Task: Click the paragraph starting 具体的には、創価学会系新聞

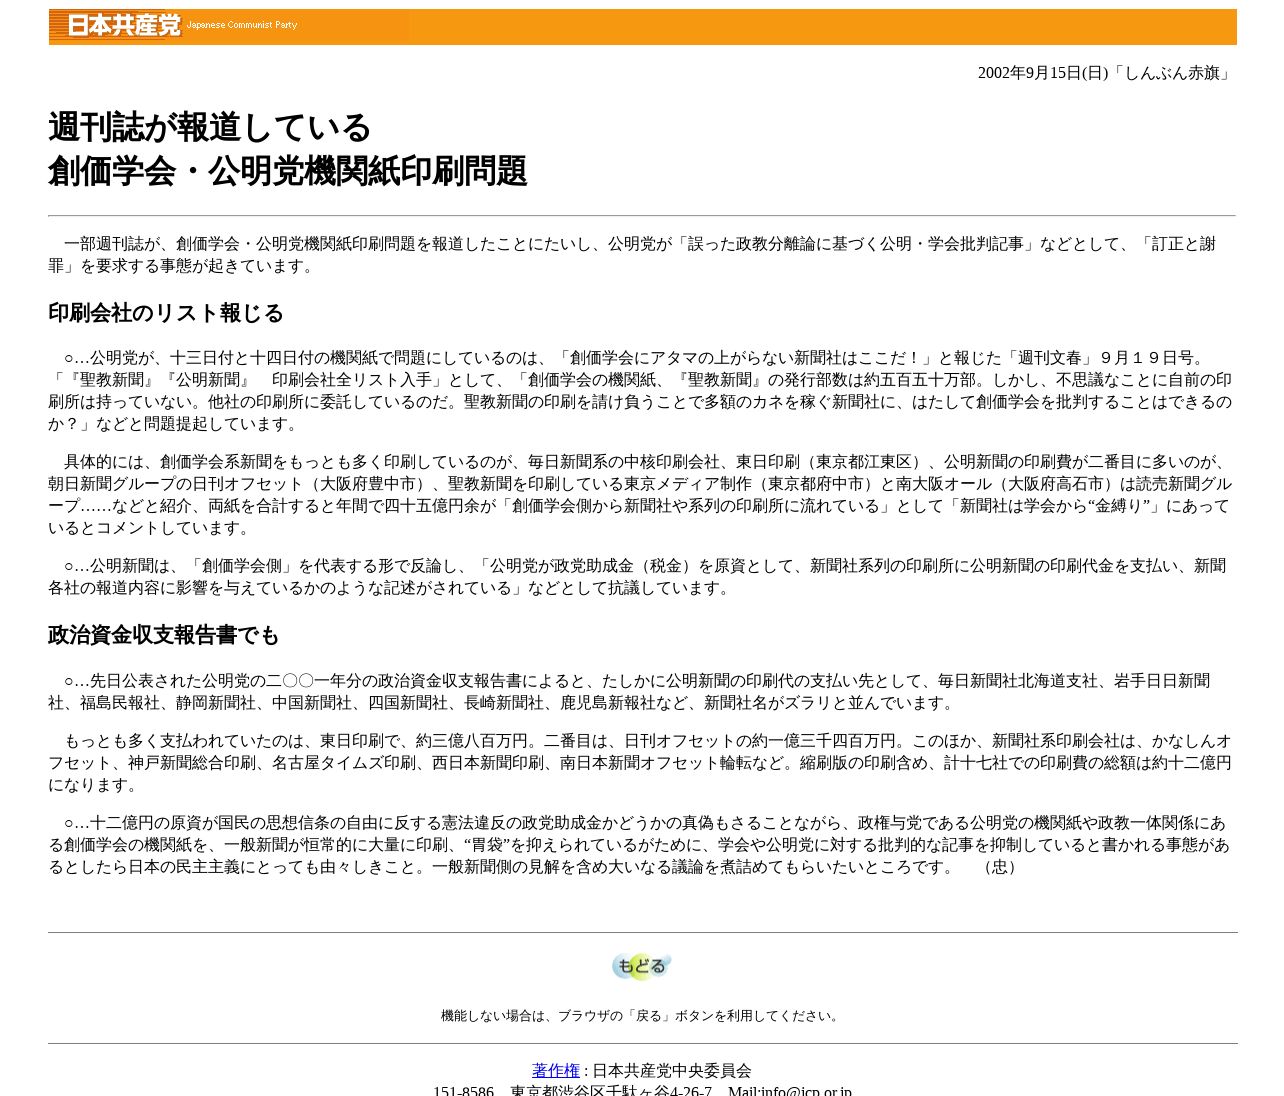Action: pos(640,495)
